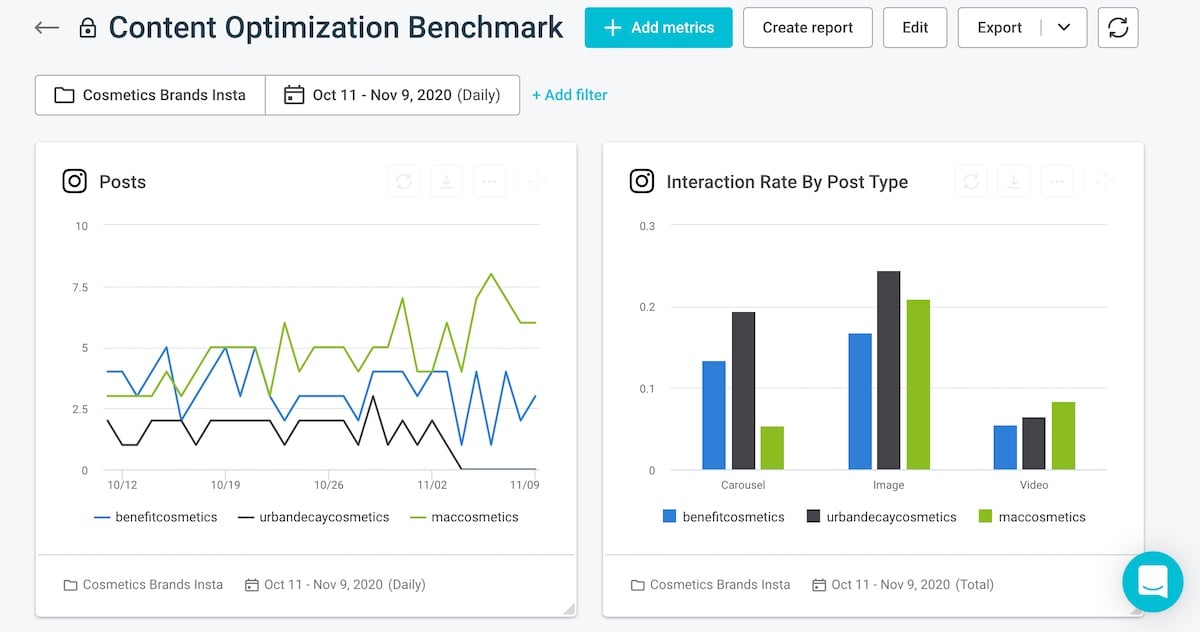Screen dimensions: 1200x632
Task: Open more options on Interaction Rate widget
Action: [1056, 181]
